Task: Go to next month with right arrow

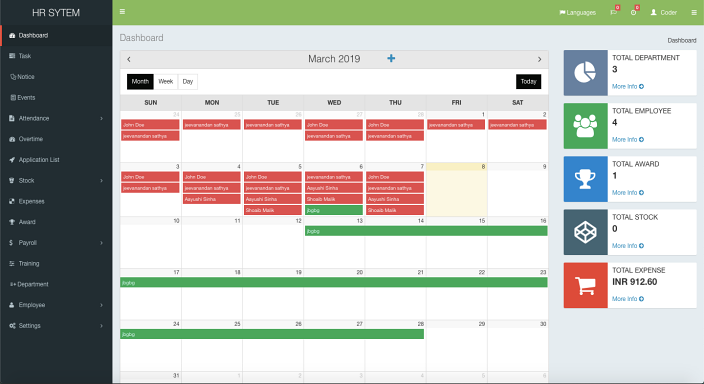Action: point(539,59)
